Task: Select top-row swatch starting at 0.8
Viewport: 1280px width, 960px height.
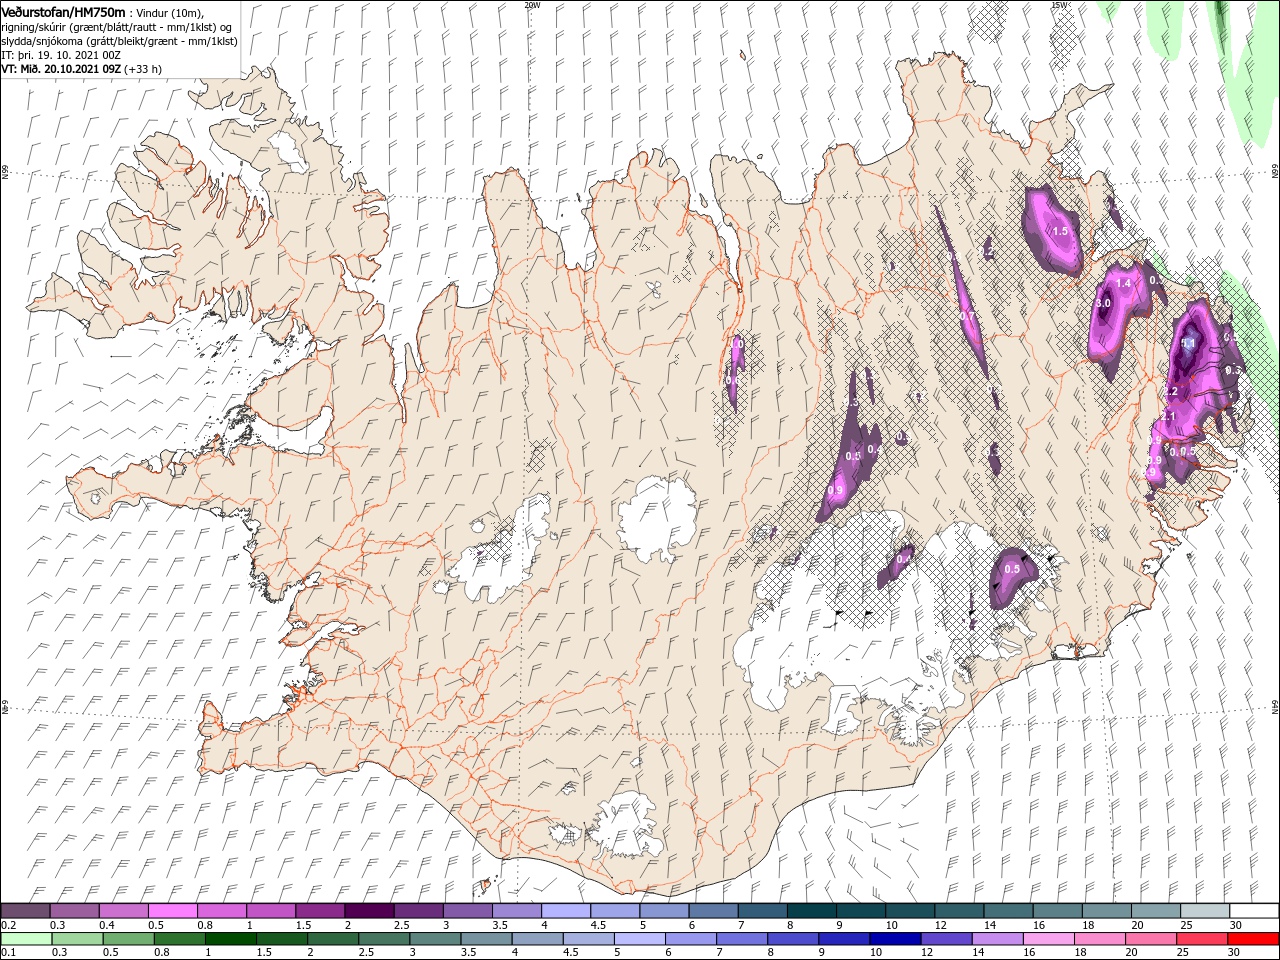Action: [221, 911]
